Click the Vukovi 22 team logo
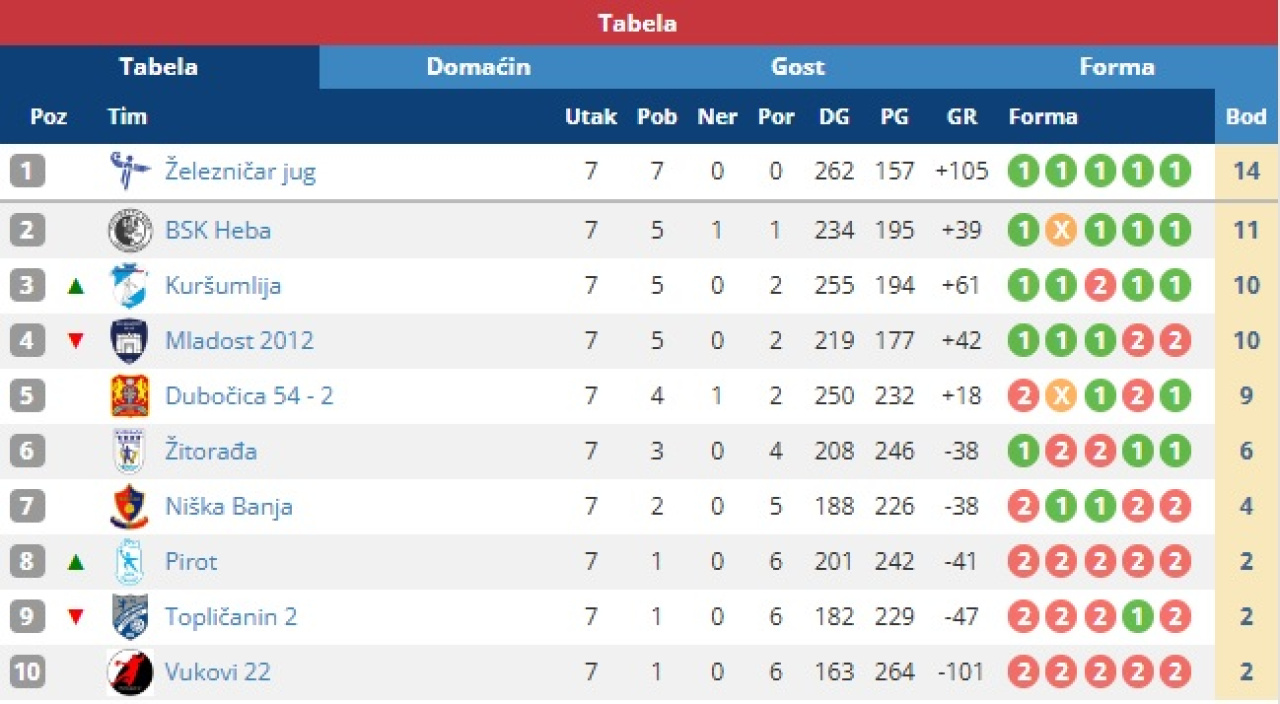 coord(130,672)
